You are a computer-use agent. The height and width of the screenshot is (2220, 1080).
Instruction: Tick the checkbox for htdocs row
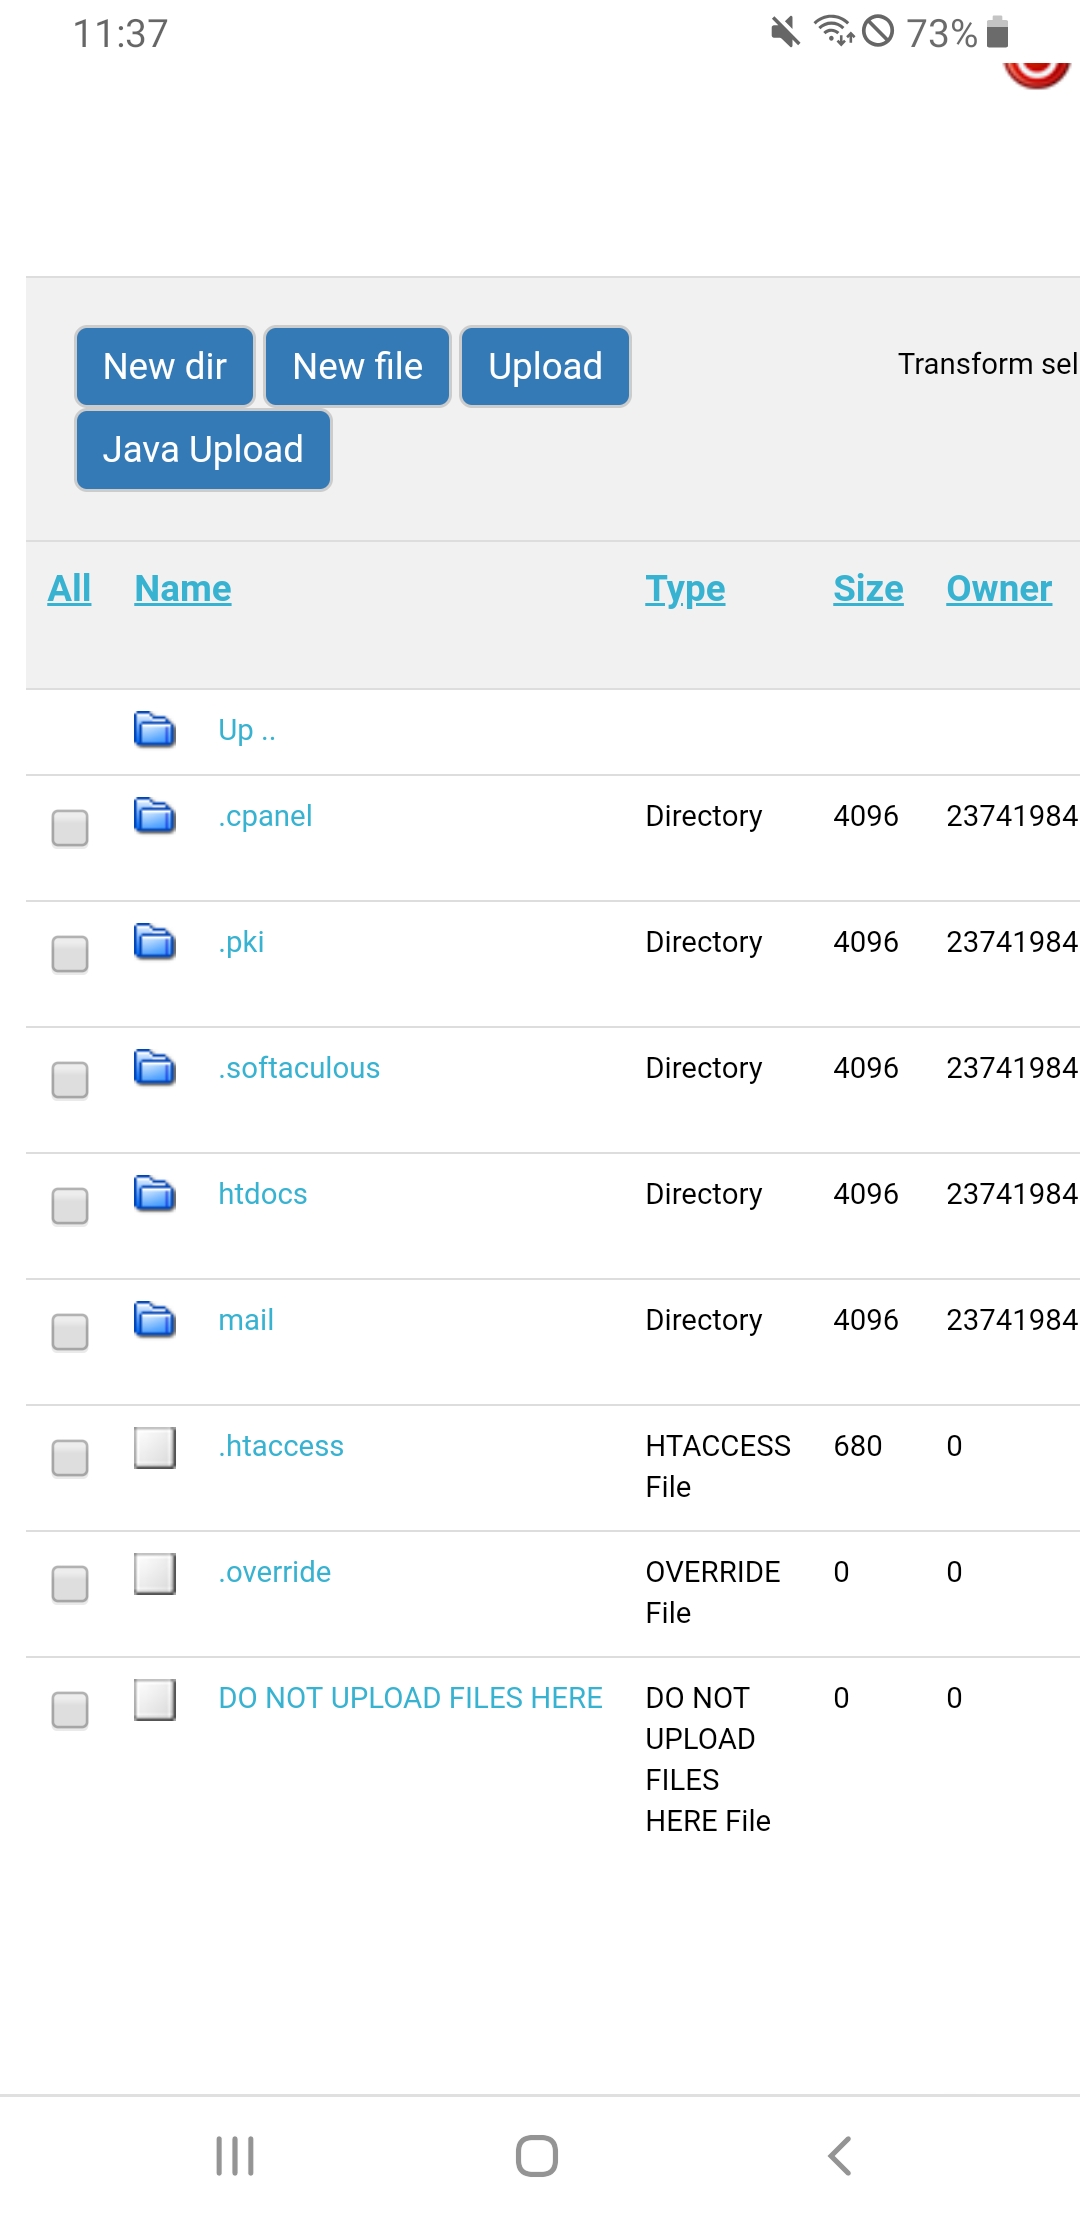point(70,1205)
